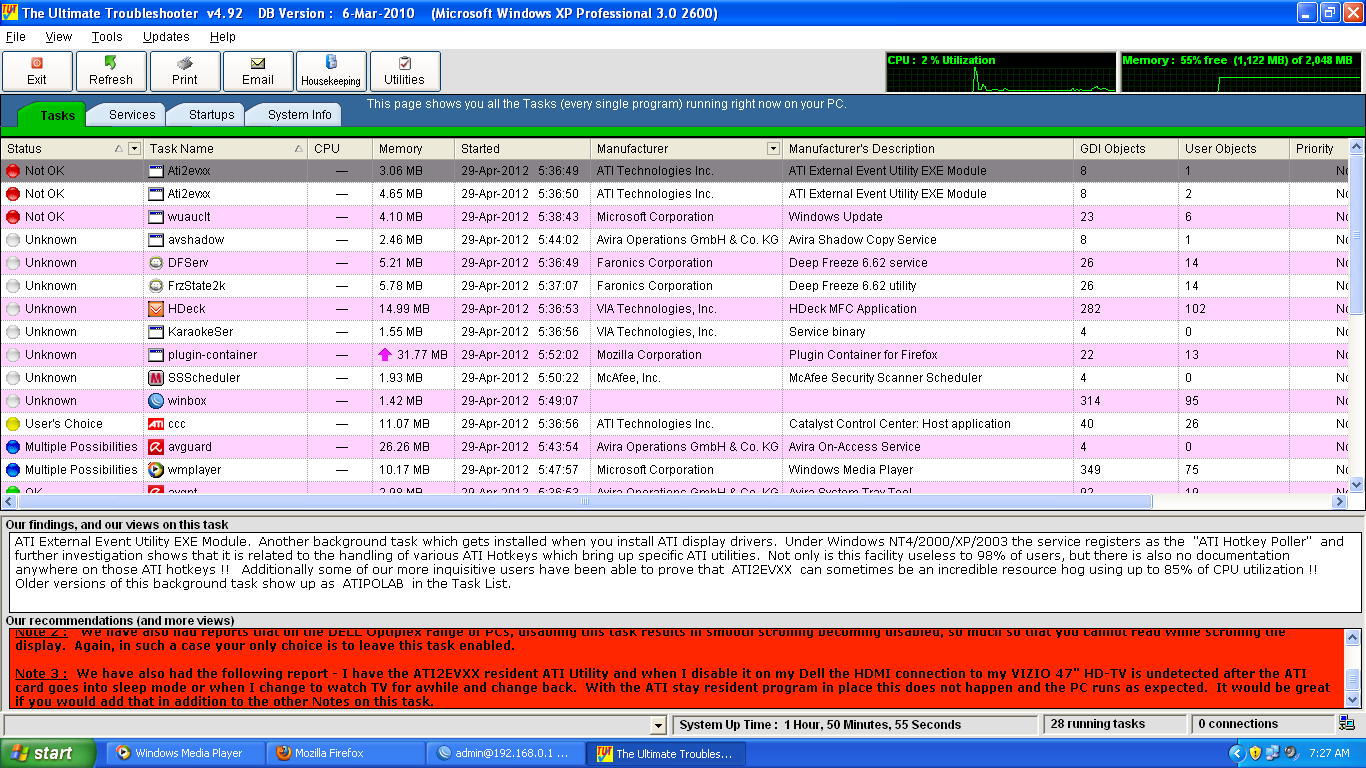Open the Updates menu
Screen dimensions: 1366x768
tap(166, 37)
